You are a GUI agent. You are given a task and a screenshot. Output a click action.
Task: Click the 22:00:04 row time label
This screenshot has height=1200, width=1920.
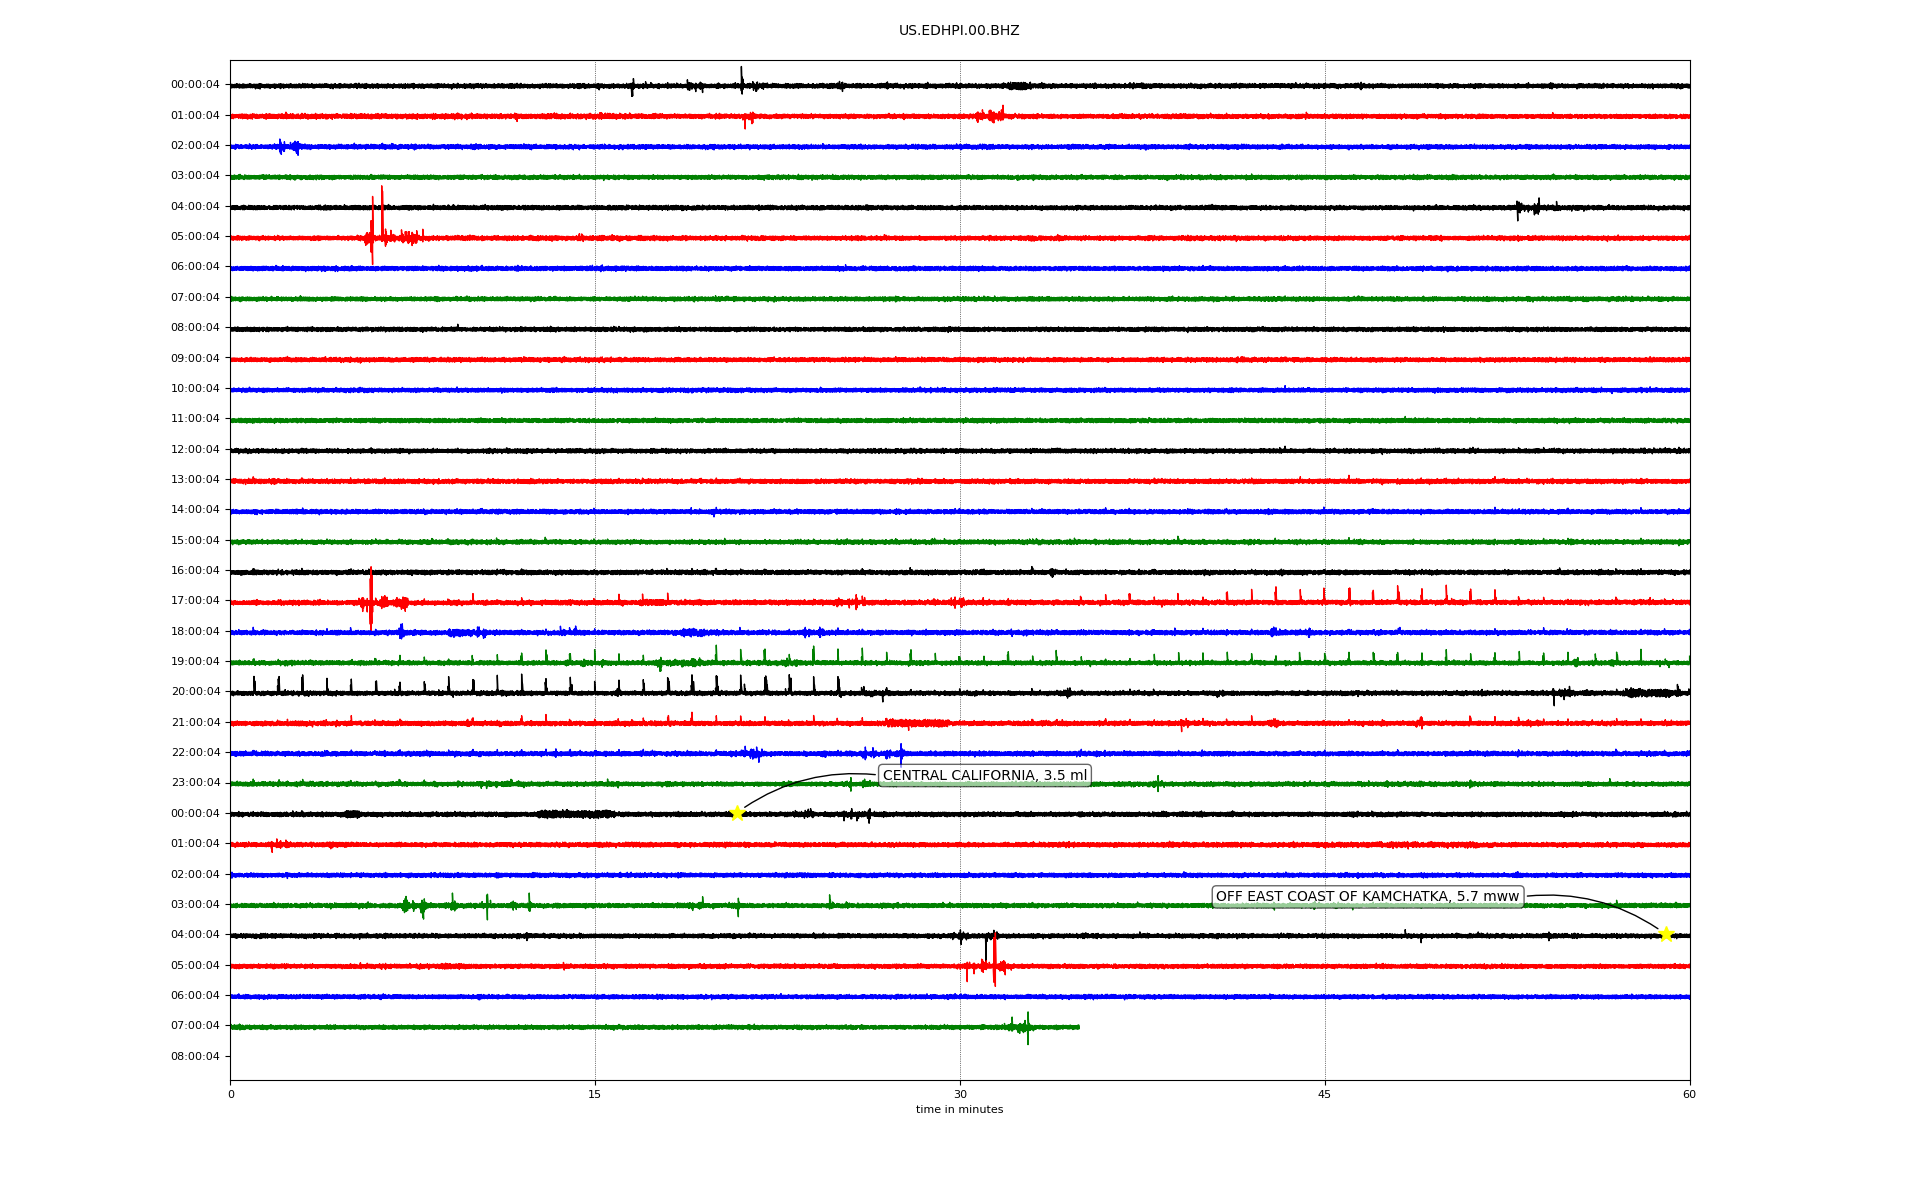[195, 752]
